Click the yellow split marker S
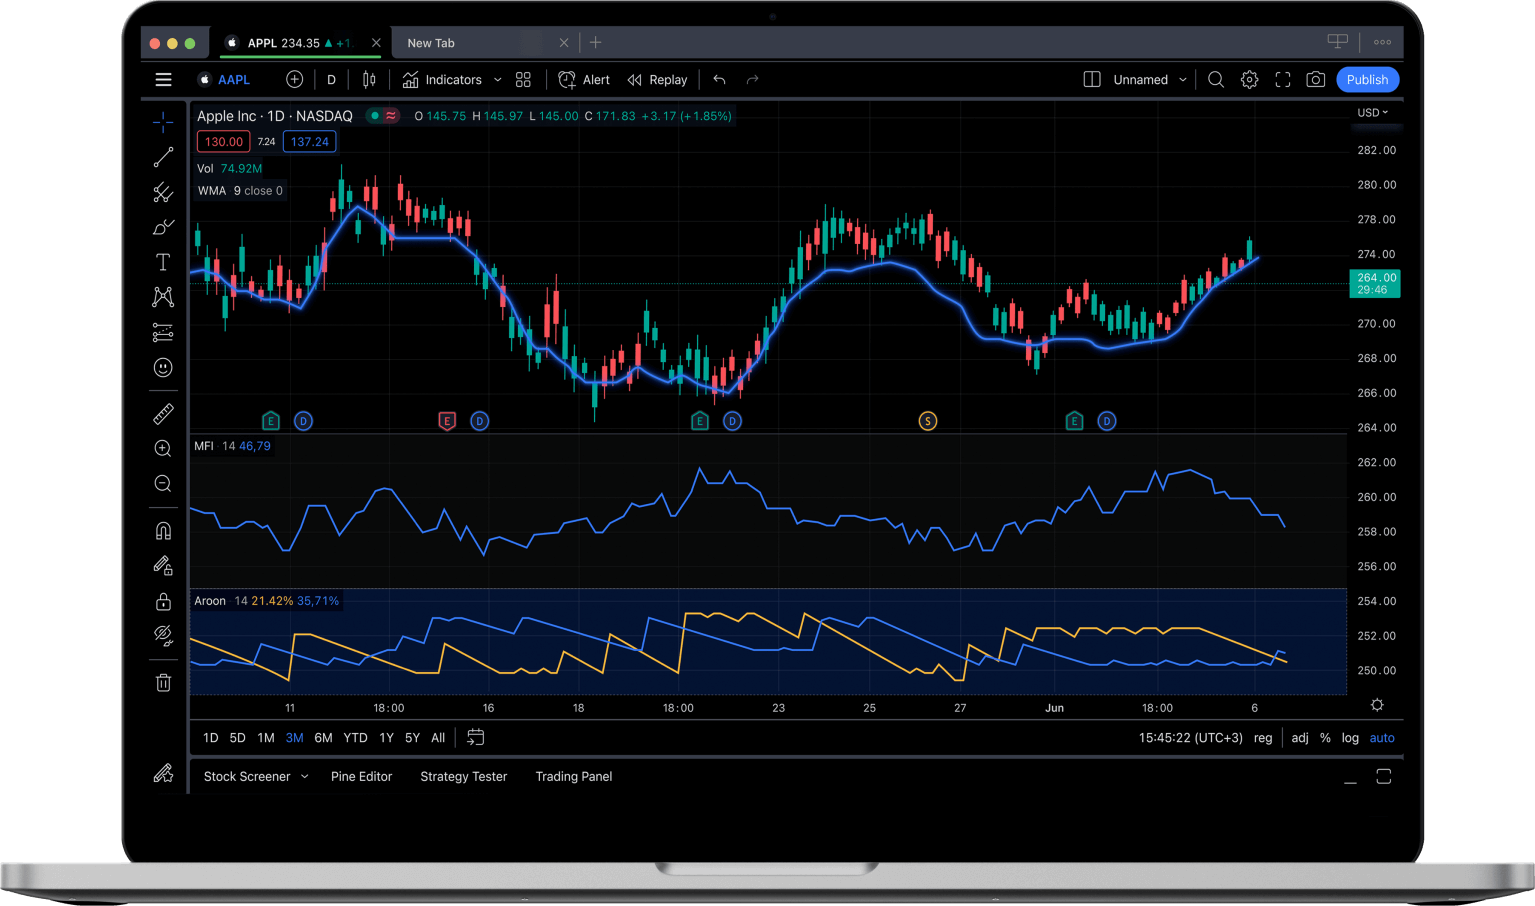1535x906 pixels. pos(928,421)
